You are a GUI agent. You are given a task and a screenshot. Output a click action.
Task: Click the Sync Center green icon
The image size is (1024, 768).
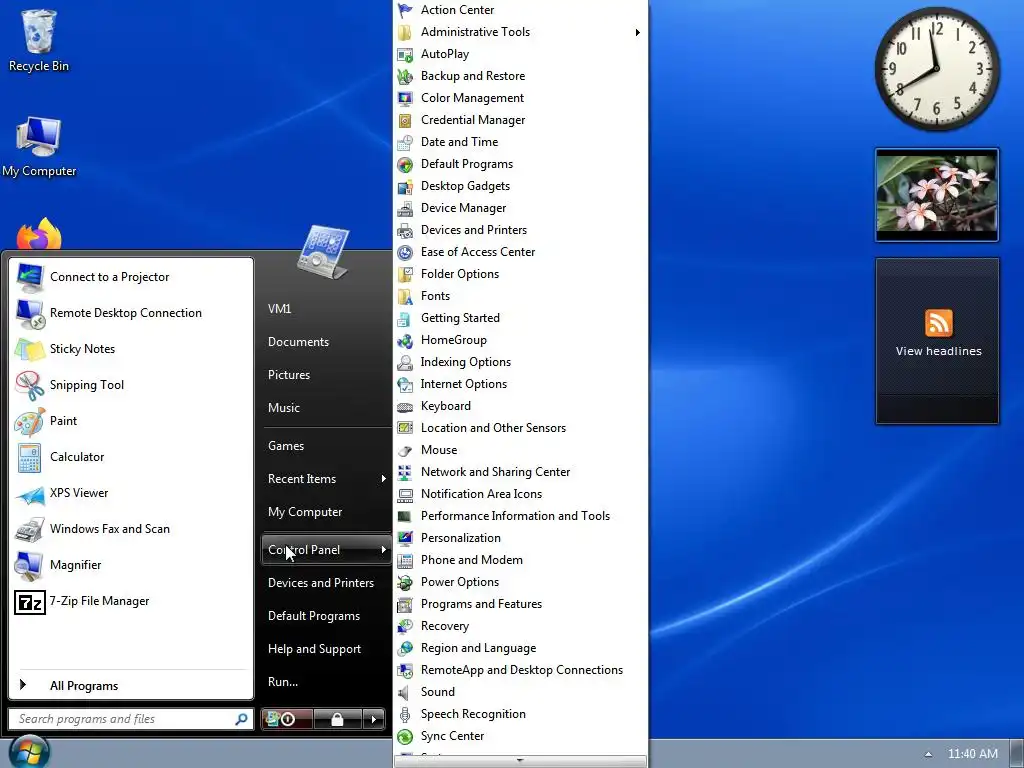(405, 737)
